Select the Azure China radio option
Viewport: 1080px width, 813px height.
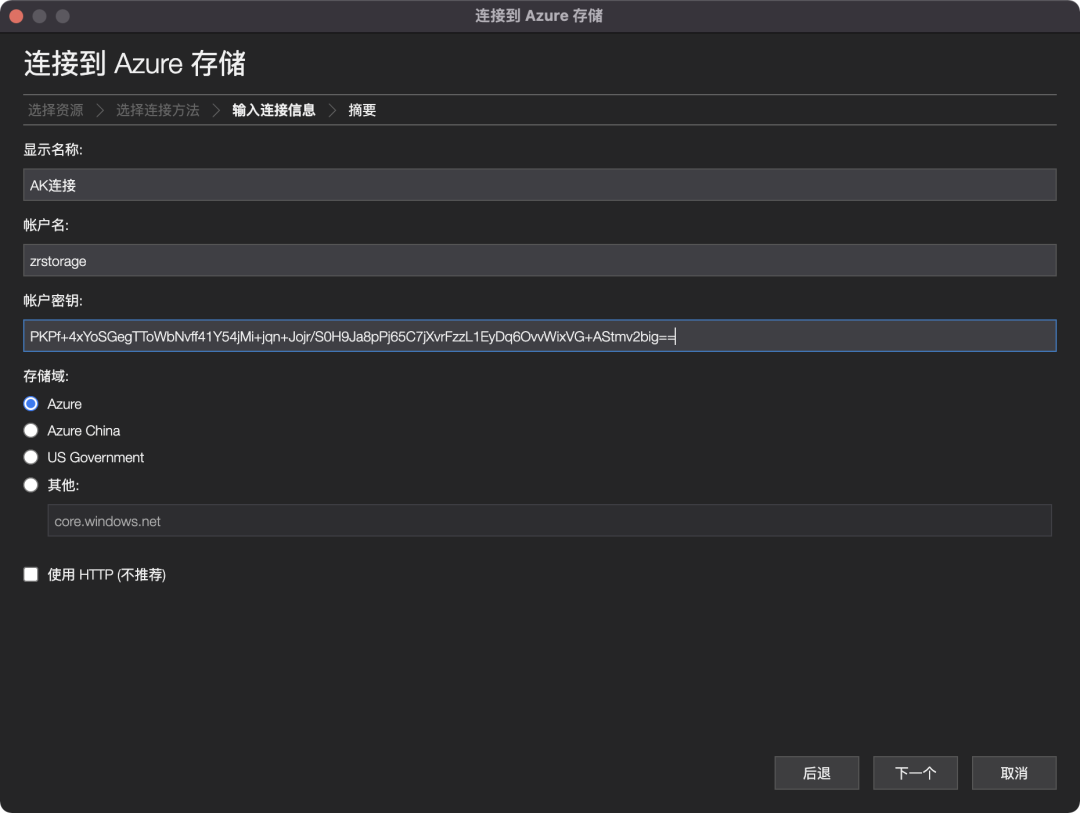[30, 431]
